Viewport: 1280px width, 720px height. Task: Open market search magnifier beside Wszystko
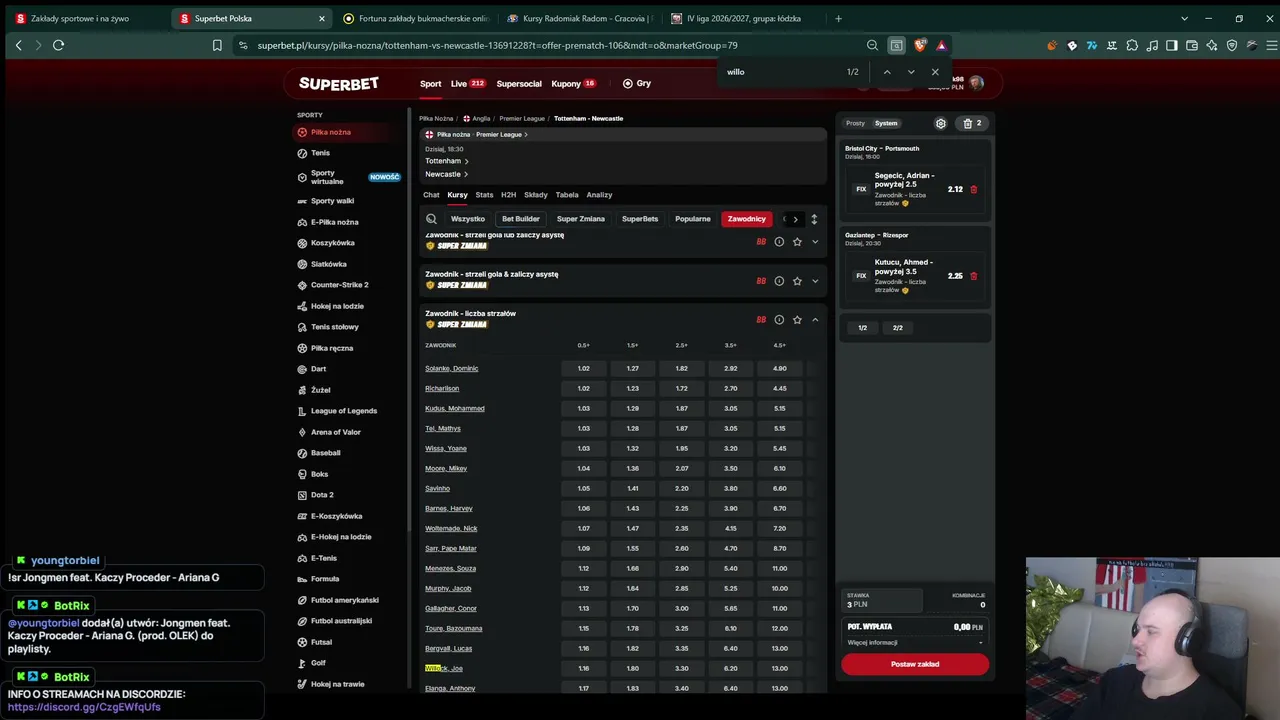tap(431, 219)
